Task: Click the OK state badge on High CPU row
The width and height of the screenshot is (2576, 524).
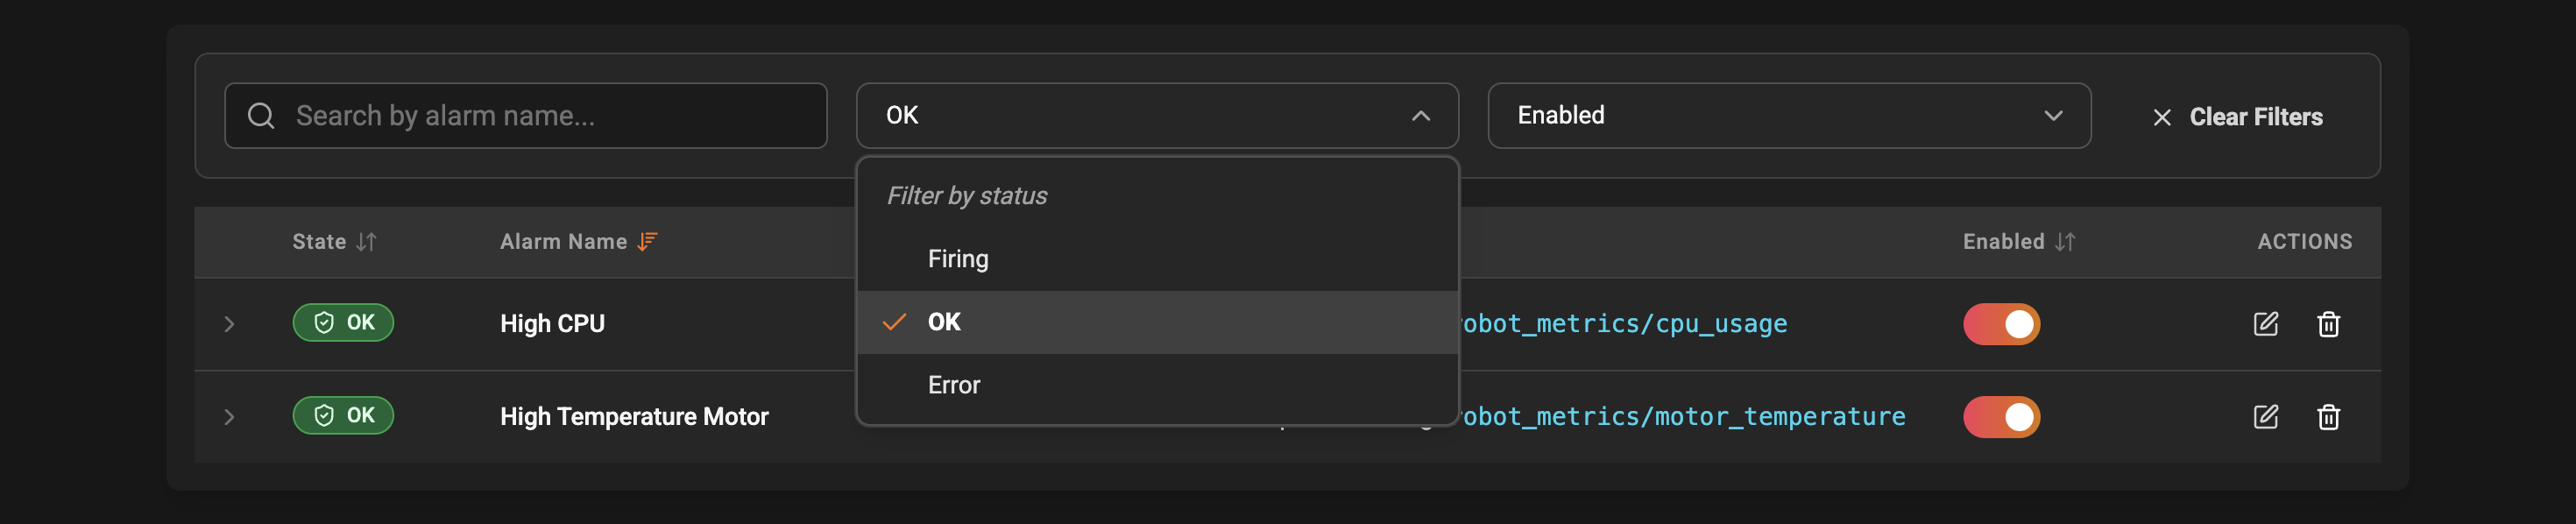Action: click(x=343, y=322)
